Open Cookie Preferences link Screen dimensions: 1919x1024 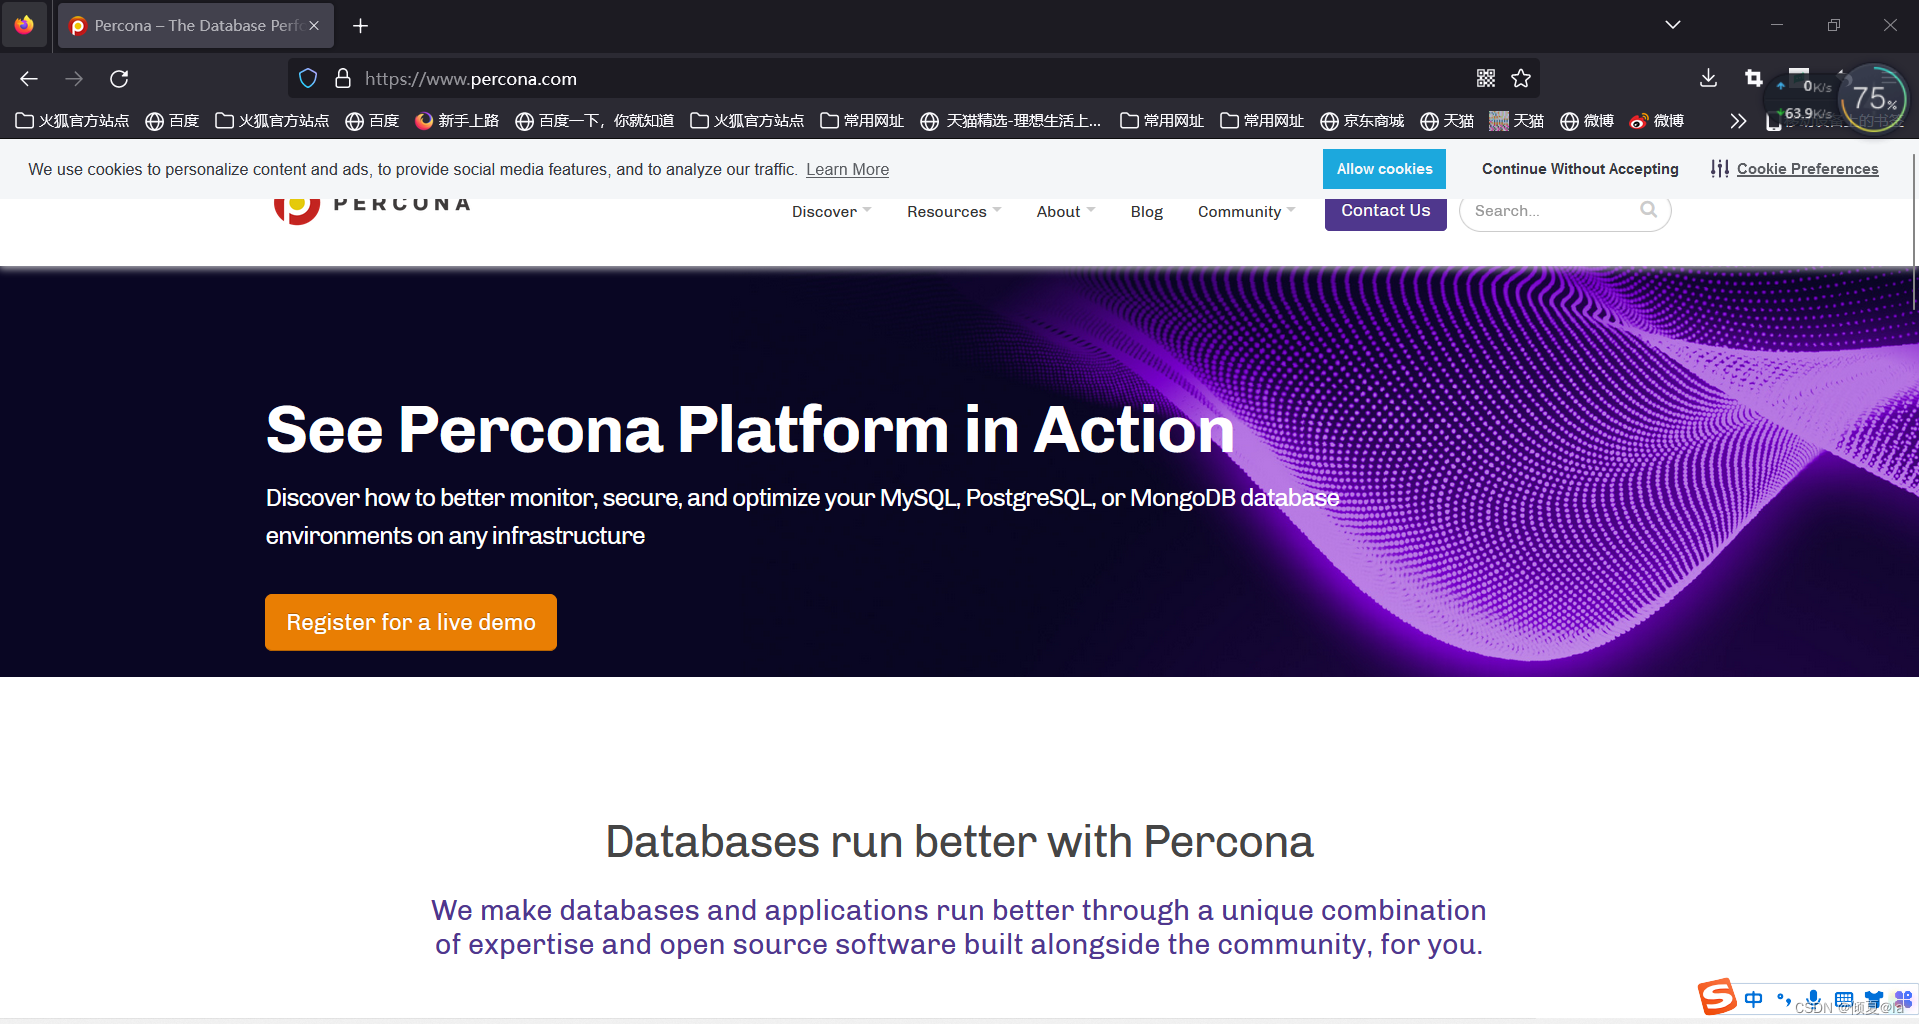(x=1808, y=169)
